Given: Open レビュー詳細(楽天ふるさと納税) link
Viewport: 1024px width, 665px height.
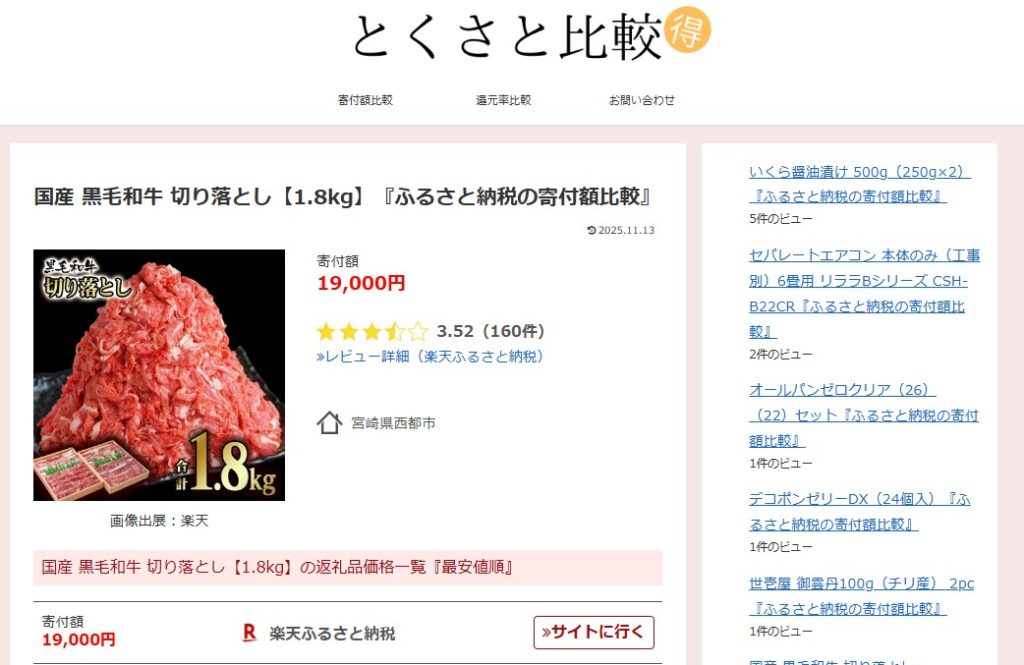Looking at the screenshot, I should click(430, 357).
